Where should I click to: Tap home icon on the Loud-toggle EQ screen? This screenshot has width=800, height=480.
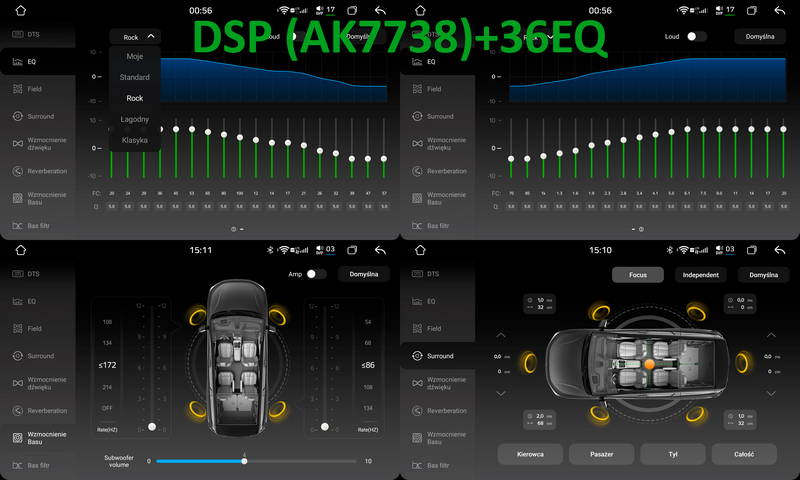click(x=420, y=10)
